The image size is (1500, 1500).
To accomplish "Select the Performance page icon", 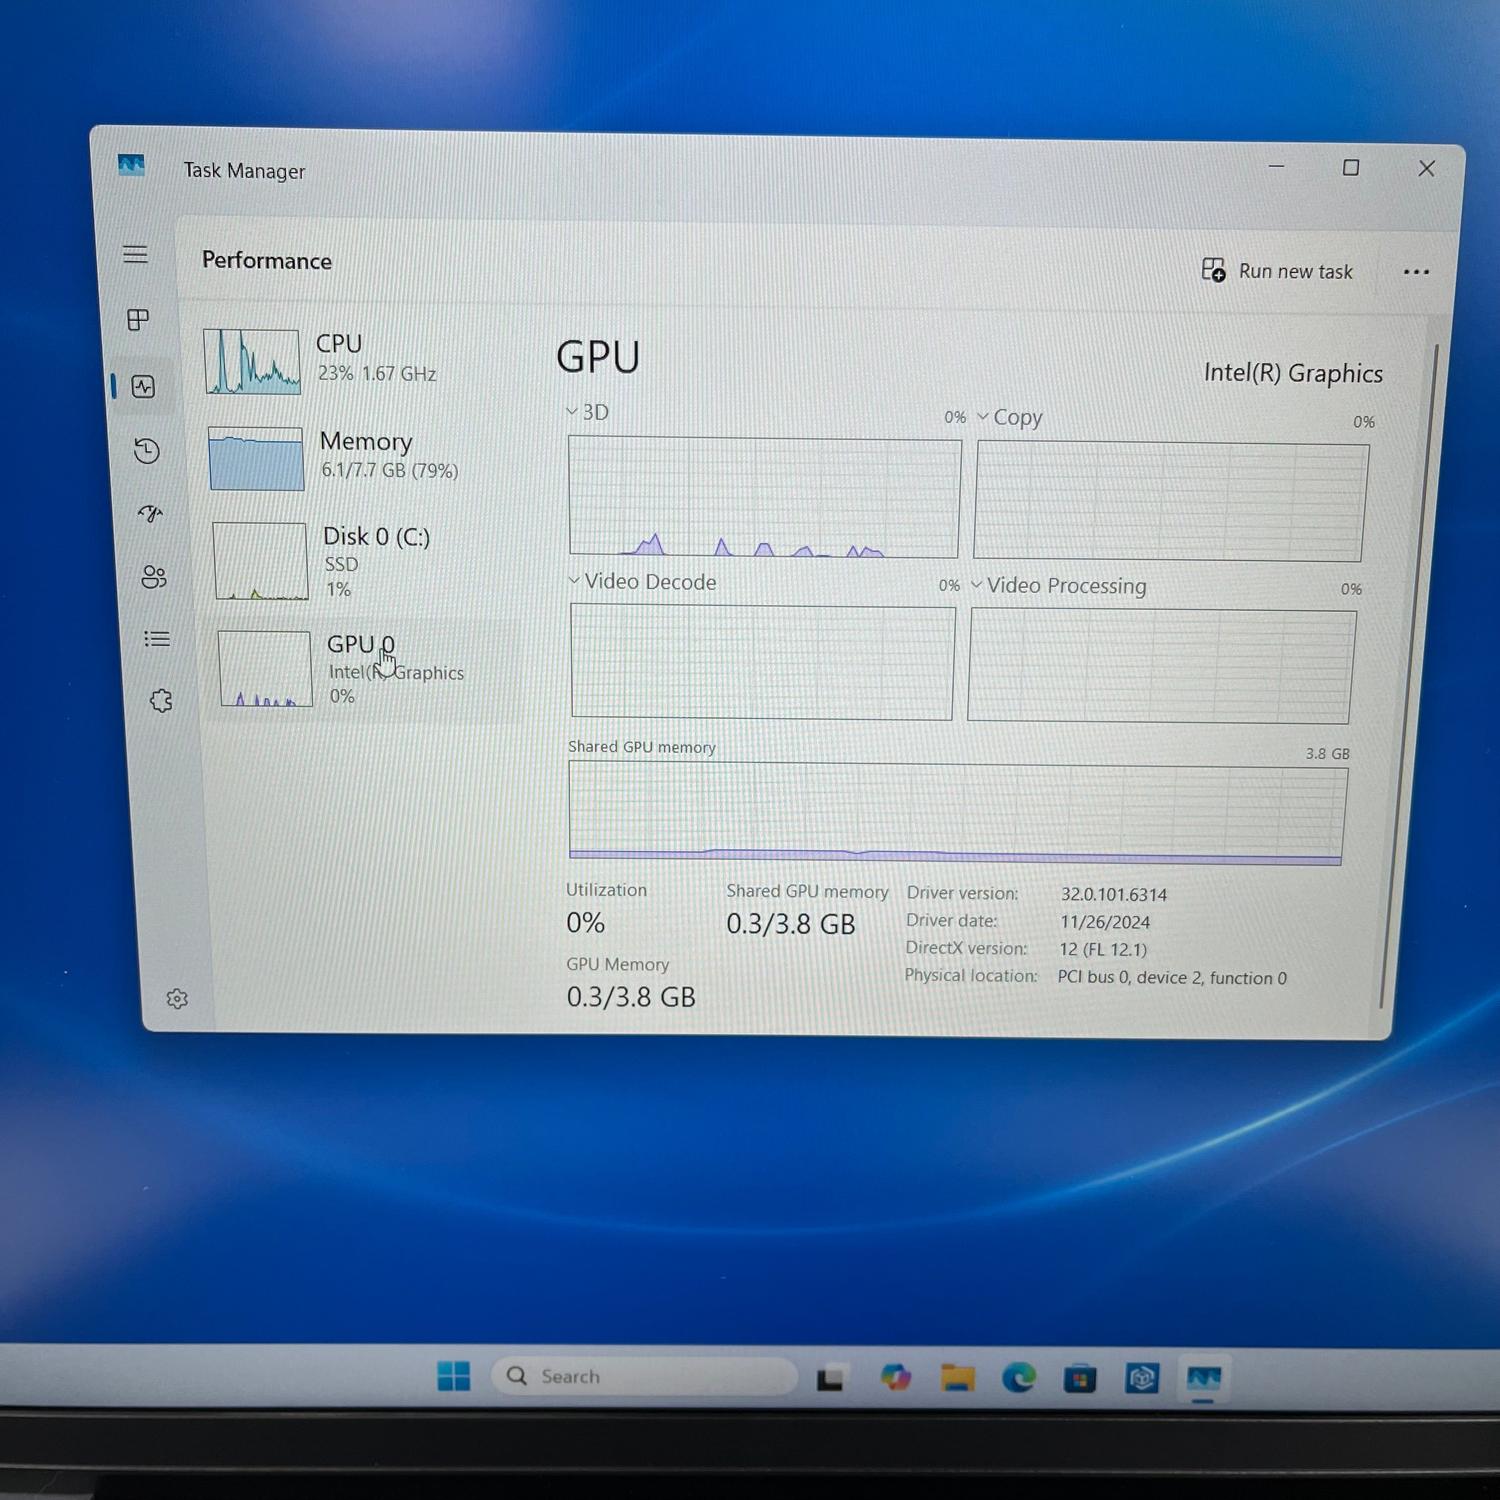I will [x=144, y=387].
